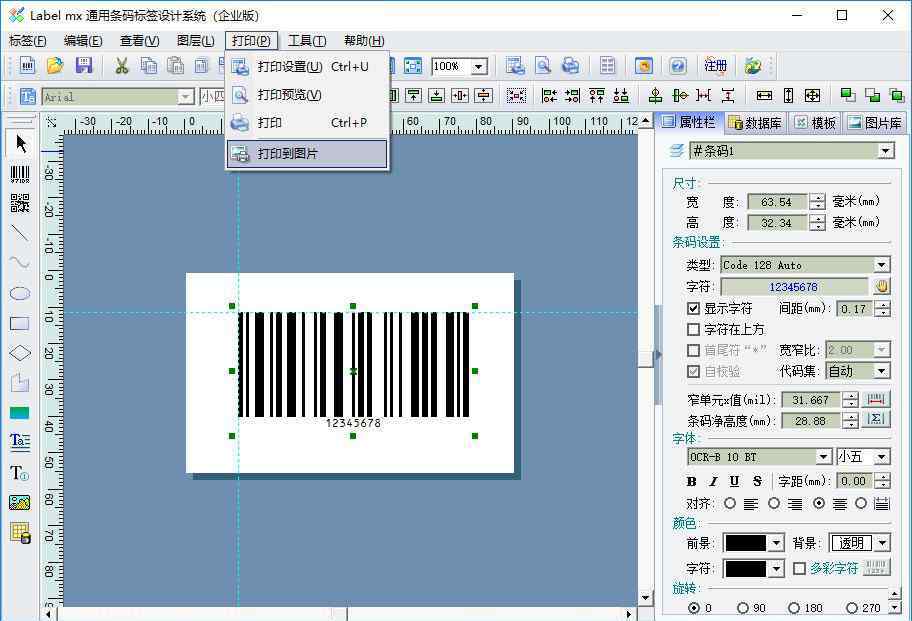Choose the straight line drawing tool
The image size is (912, 621).
(x=20, y=233)
